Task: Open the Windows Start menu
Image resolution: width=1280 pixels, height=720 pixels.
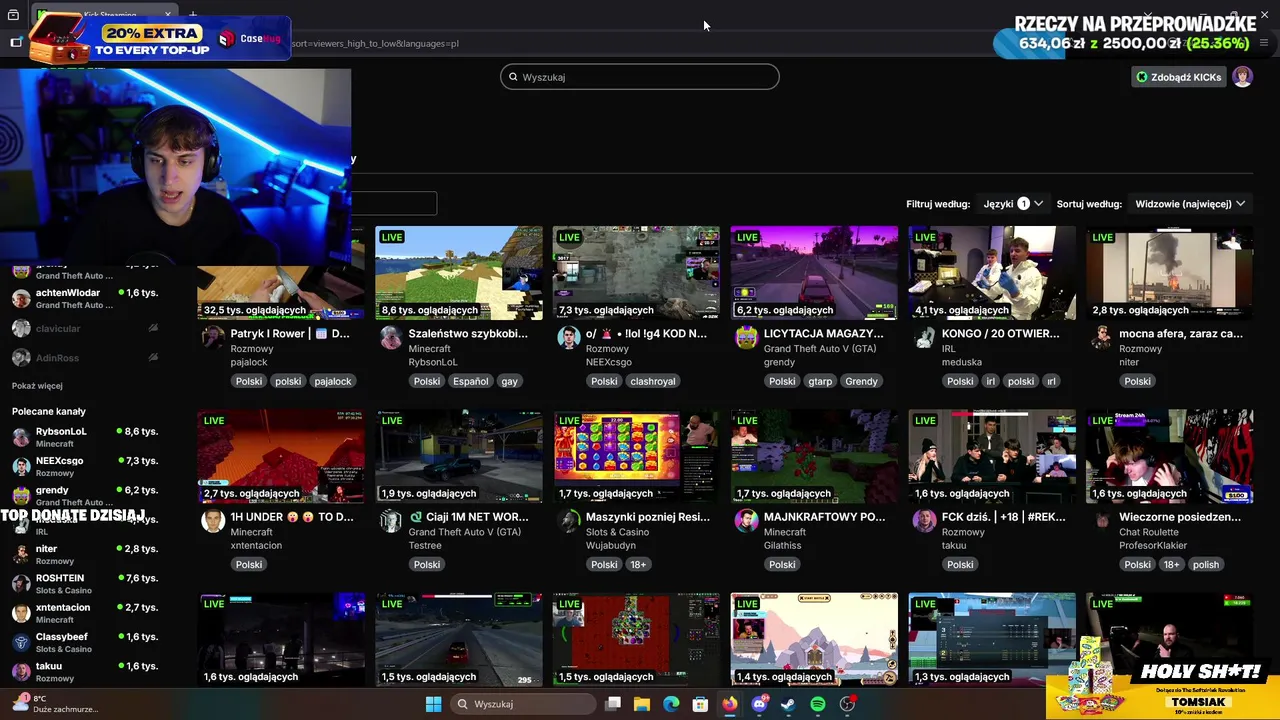Action: coord(433,704)
